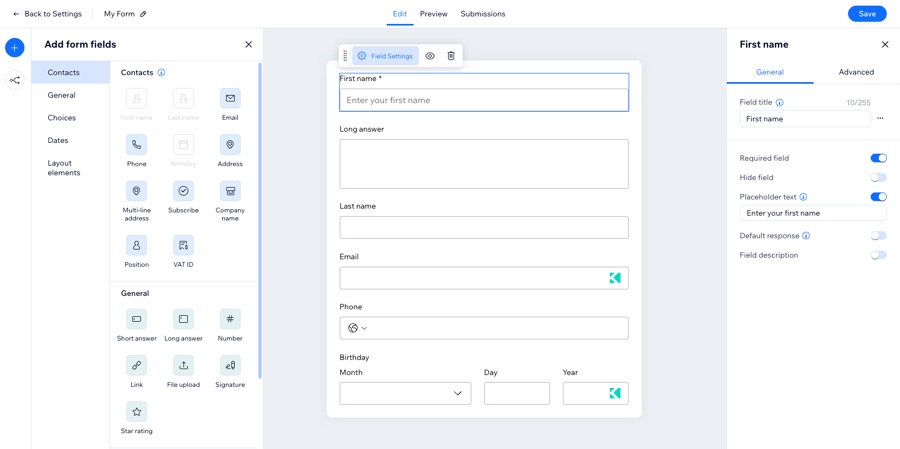Viewport: 900px width, 449px height.
Task: Add the Position field
Action: (137, 245)
